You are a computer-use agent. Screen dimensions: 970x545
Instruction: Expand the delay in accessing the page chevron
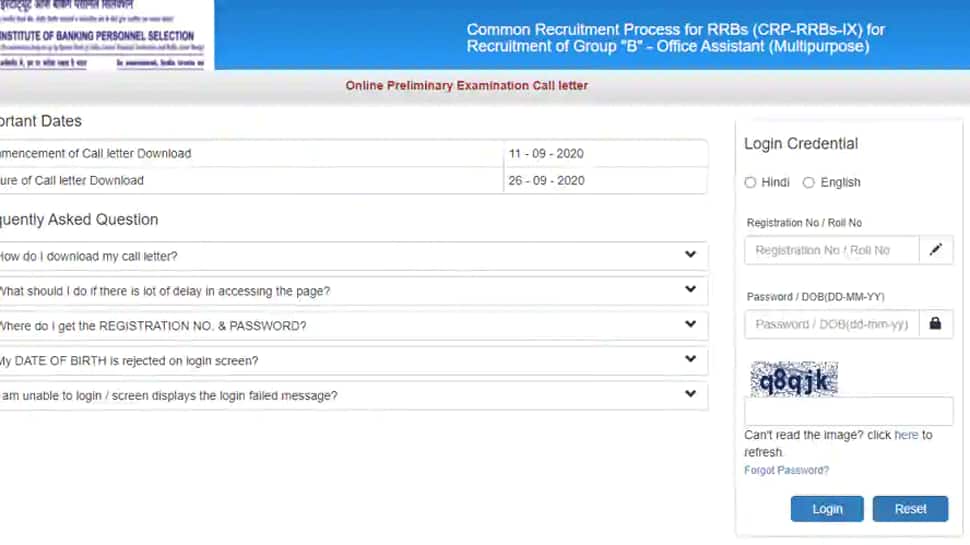[690, 290]
